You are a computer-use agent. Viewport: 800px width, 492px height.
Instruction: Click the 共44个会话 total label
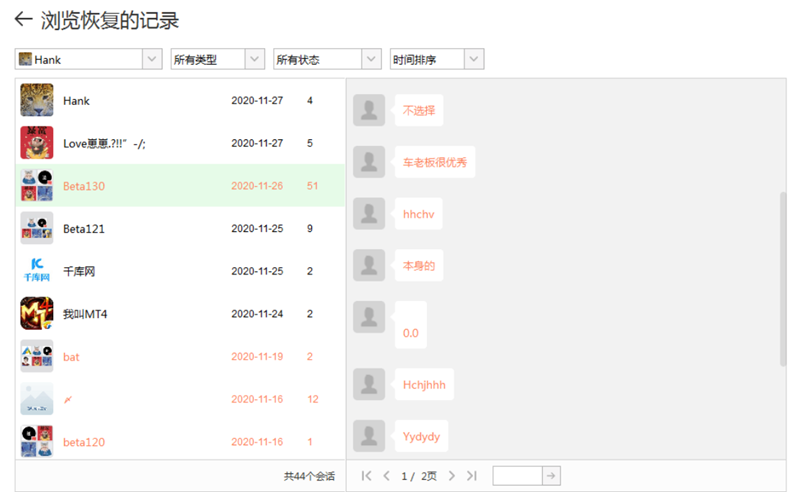[309, 476]
